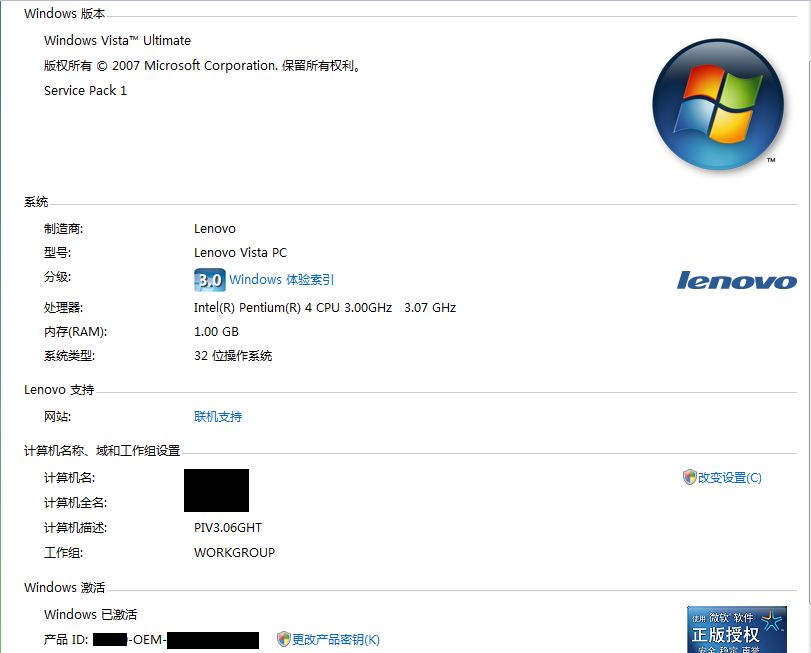Click the 型号 label
Image resolution: width=811 pixels, height=653 pixels.
[x=57, y=252]
